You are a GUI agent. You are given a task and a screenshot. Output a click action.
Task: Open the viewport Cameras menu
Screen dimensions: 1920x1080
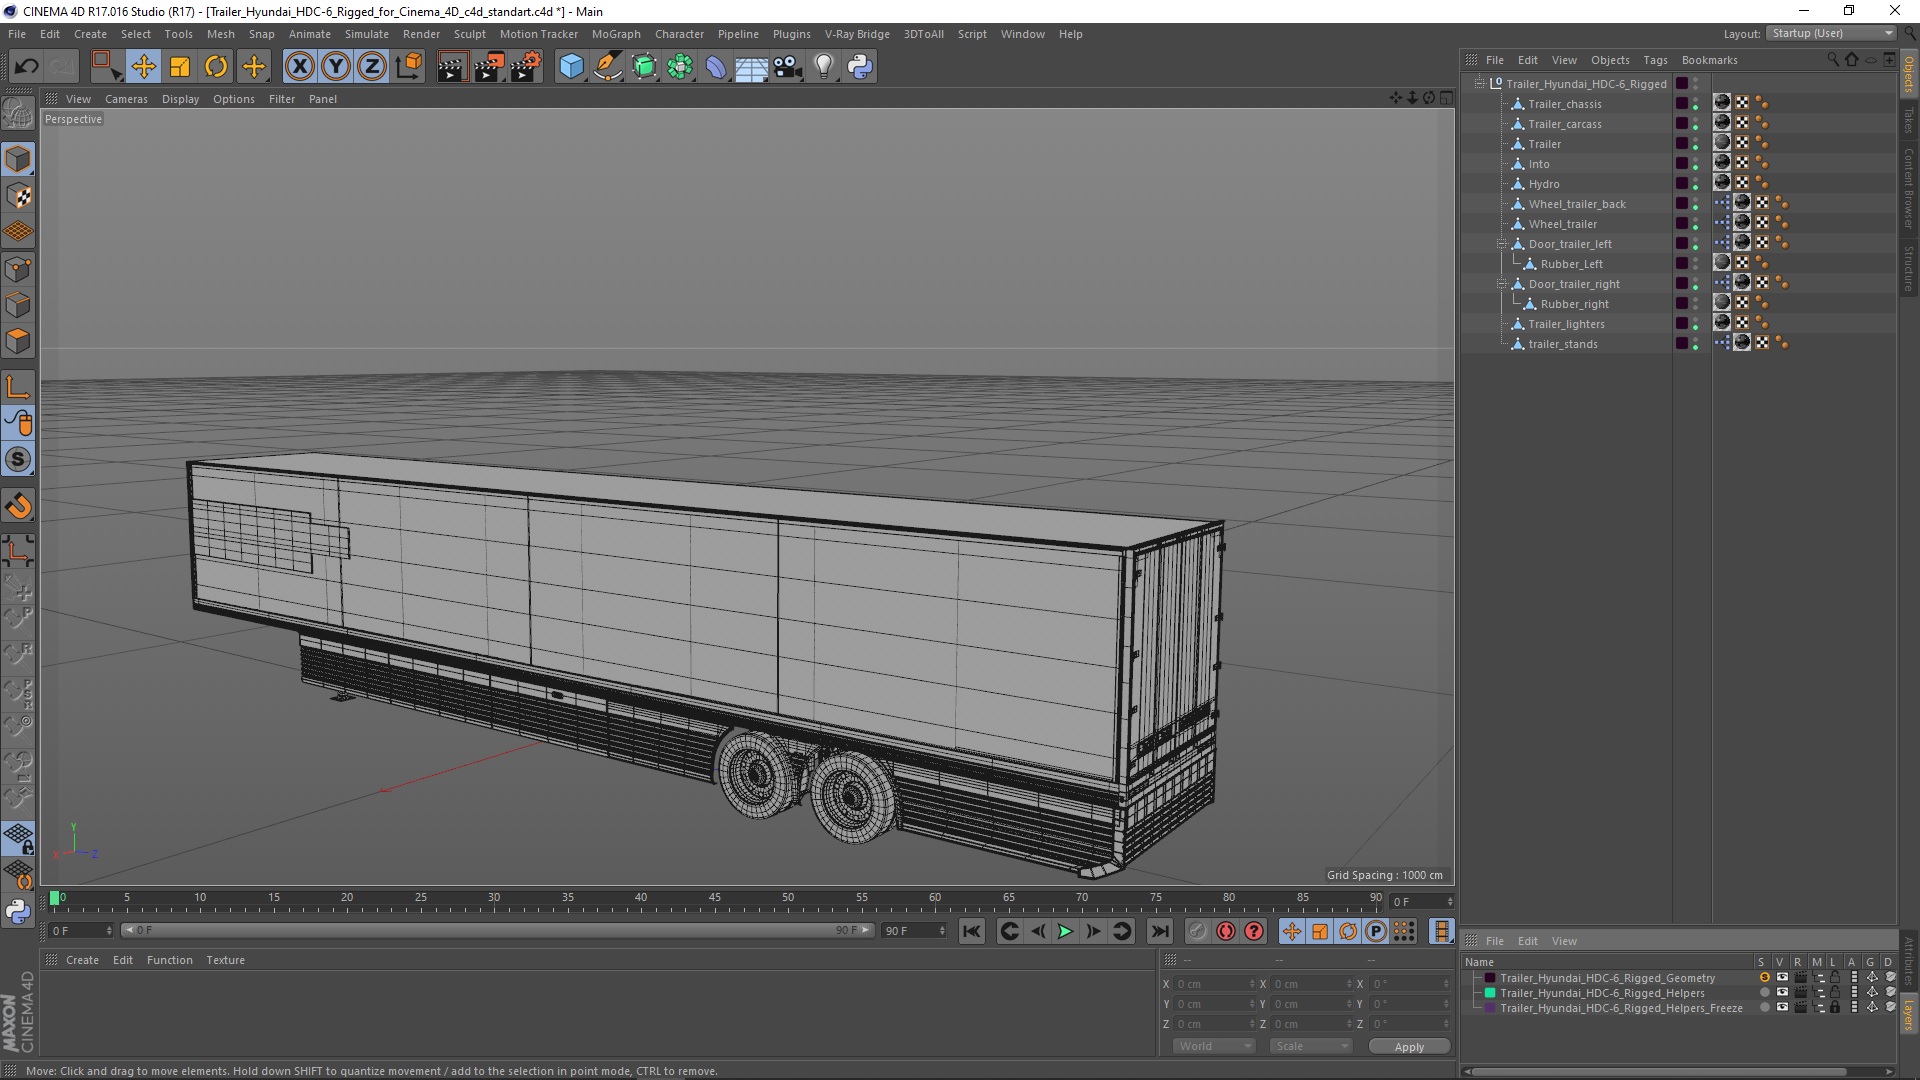(126, 99)
